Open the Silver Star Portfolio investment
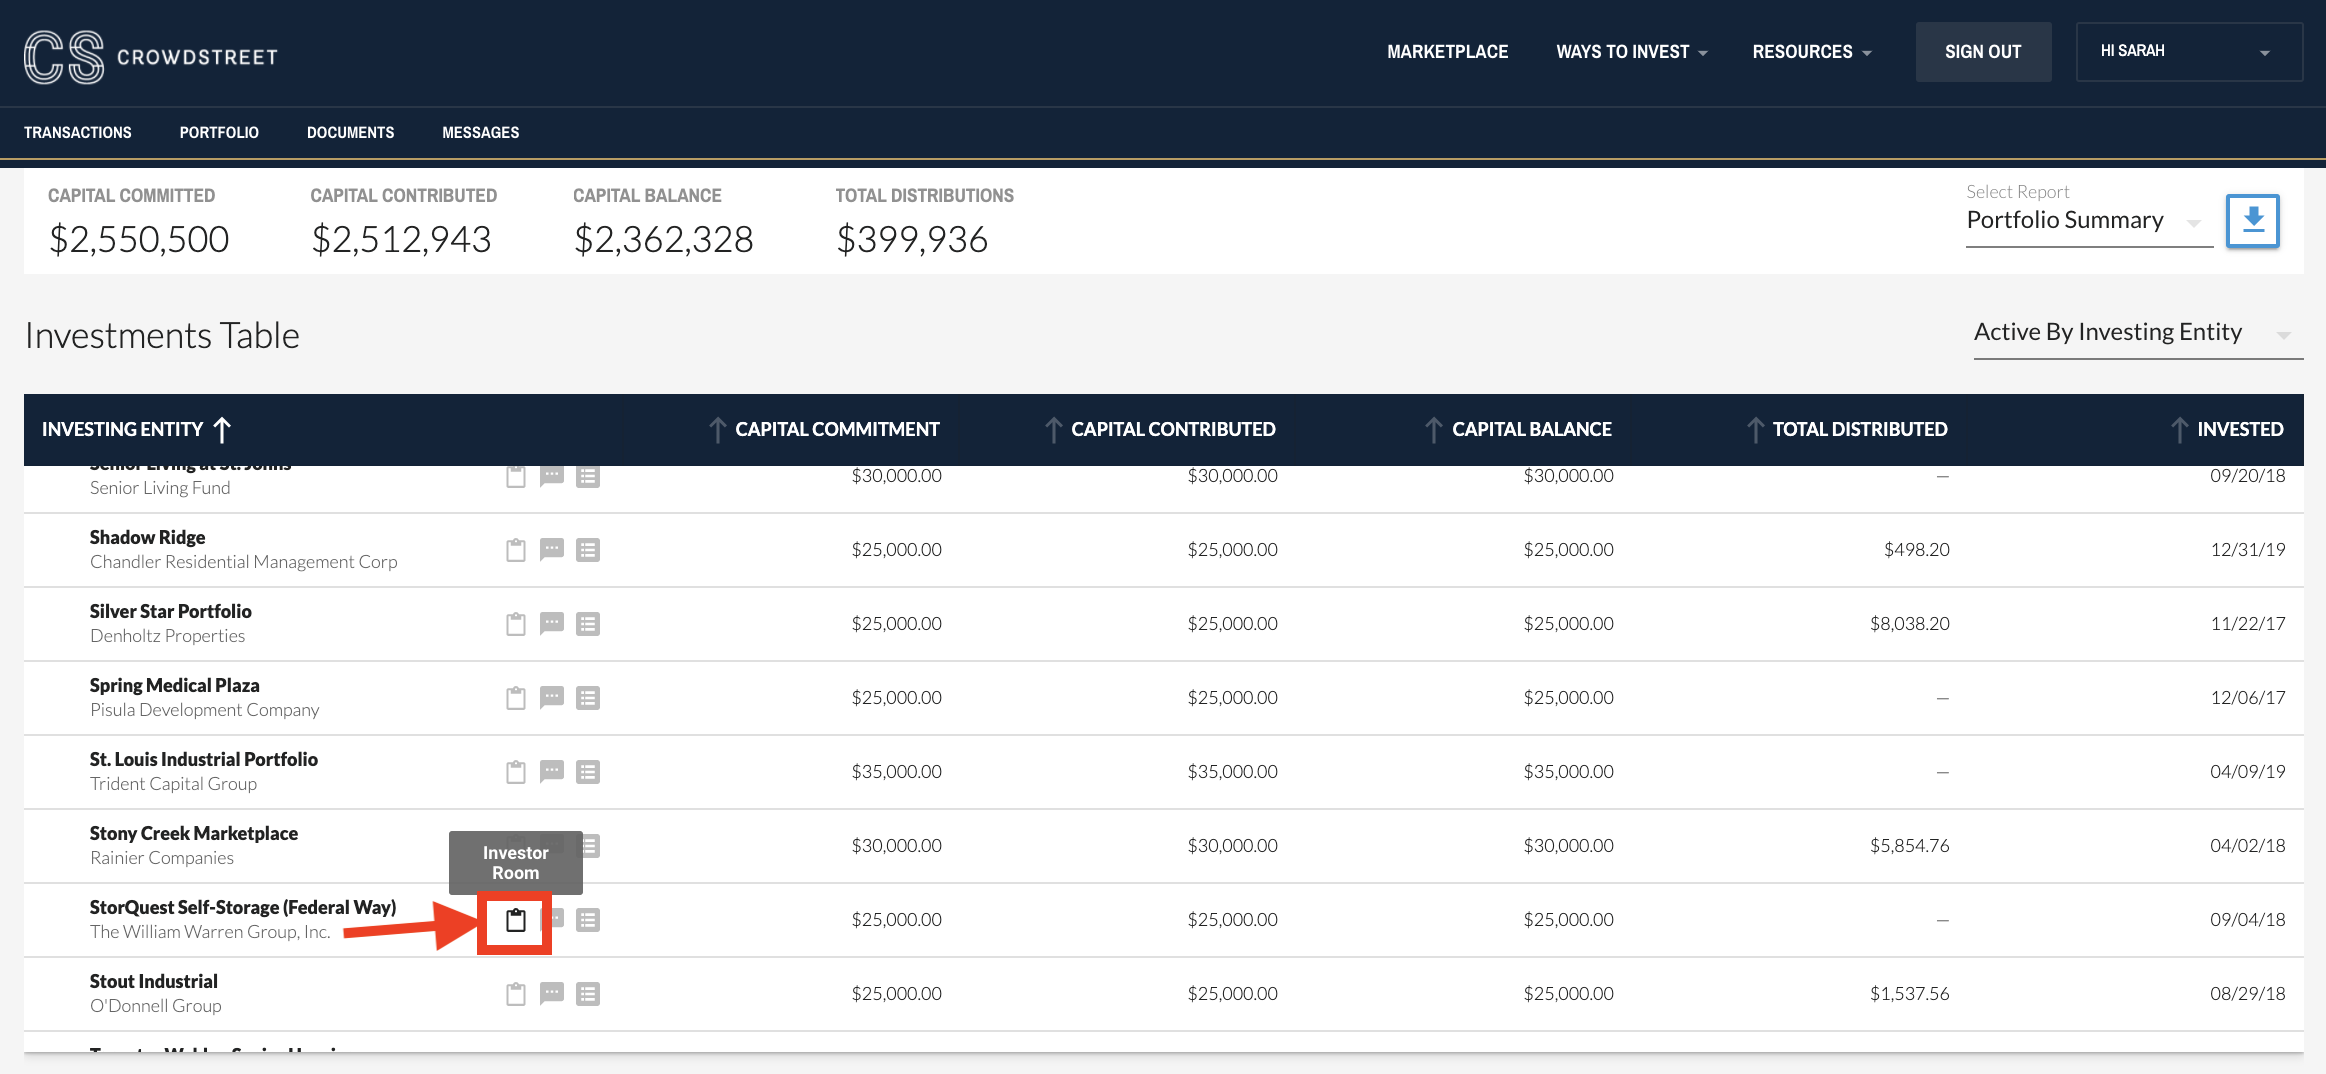The width and height of the screenshot is (2326, 1074). [171, 612]
